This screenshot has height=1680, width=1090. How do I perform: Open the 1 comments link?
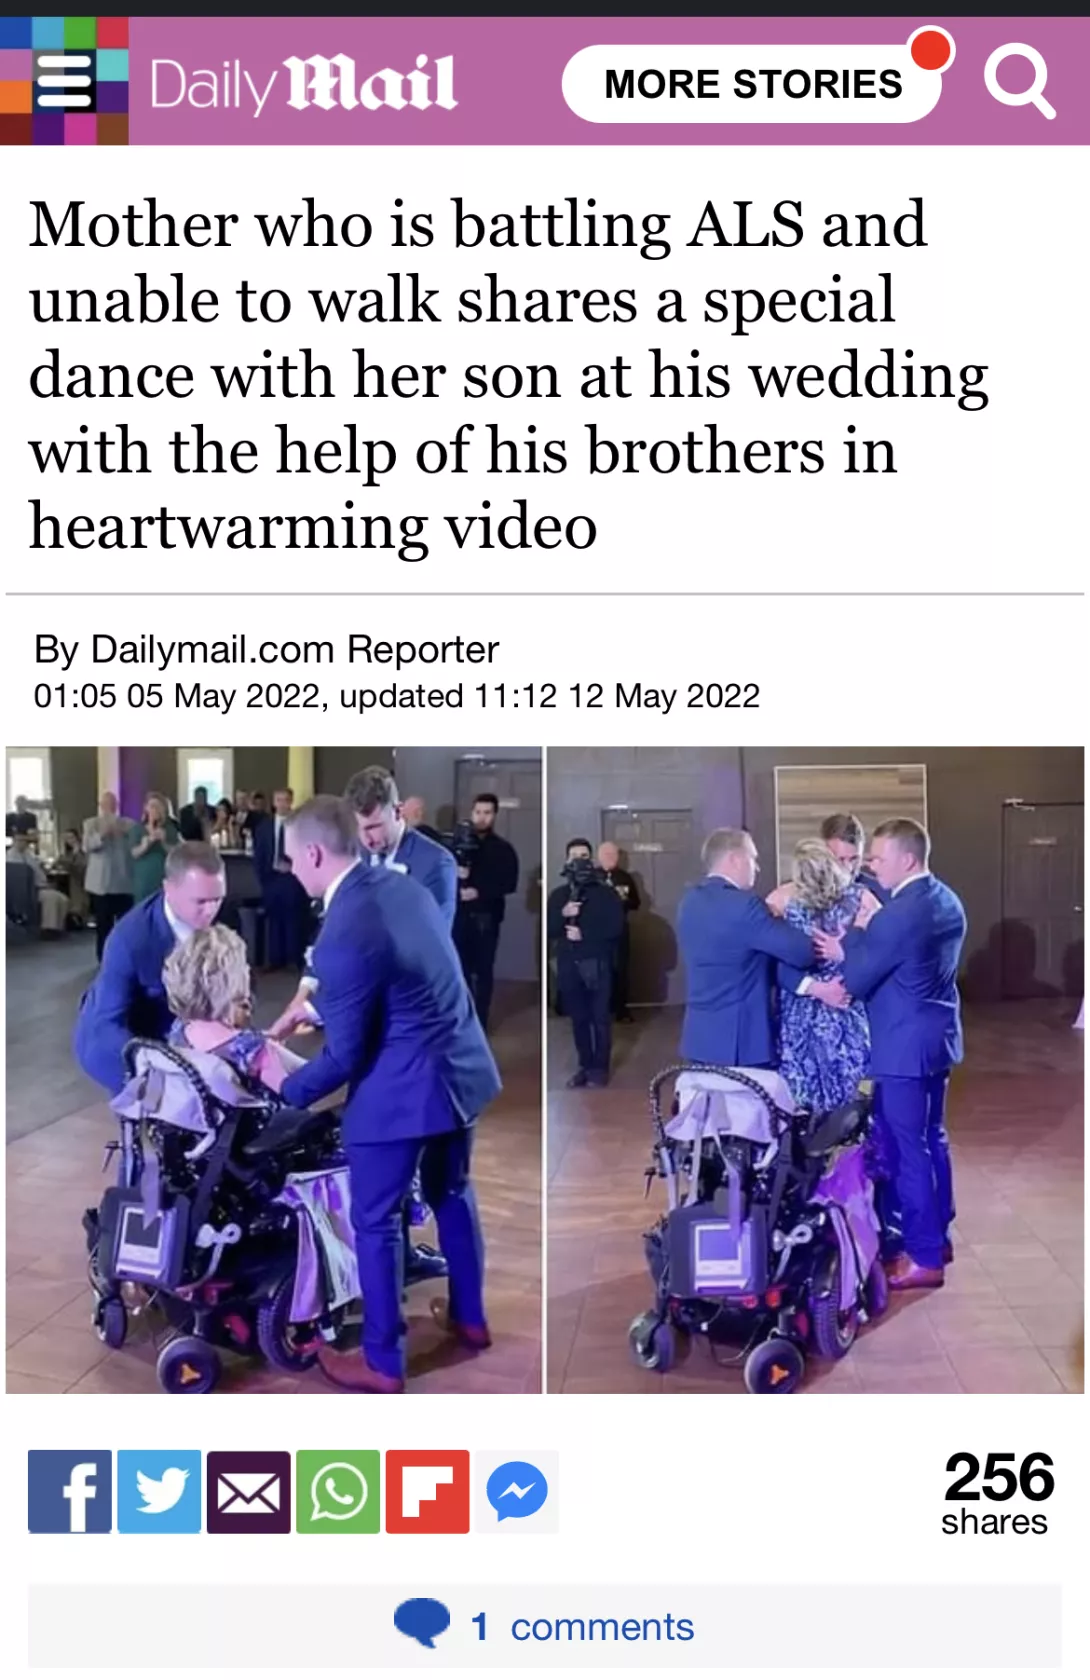click(582, 1627)
